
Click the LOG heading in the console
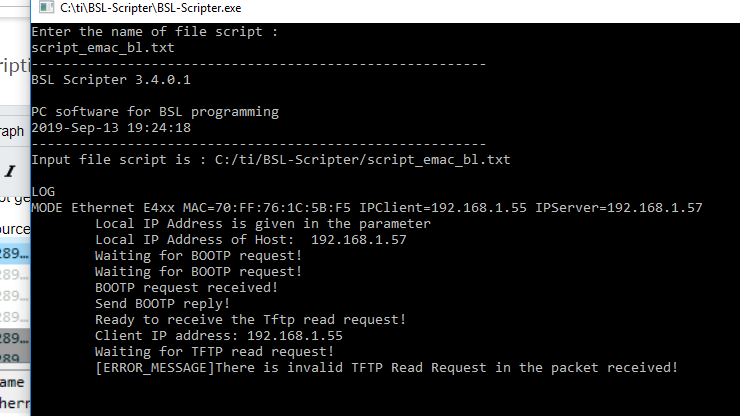(43, 191)
